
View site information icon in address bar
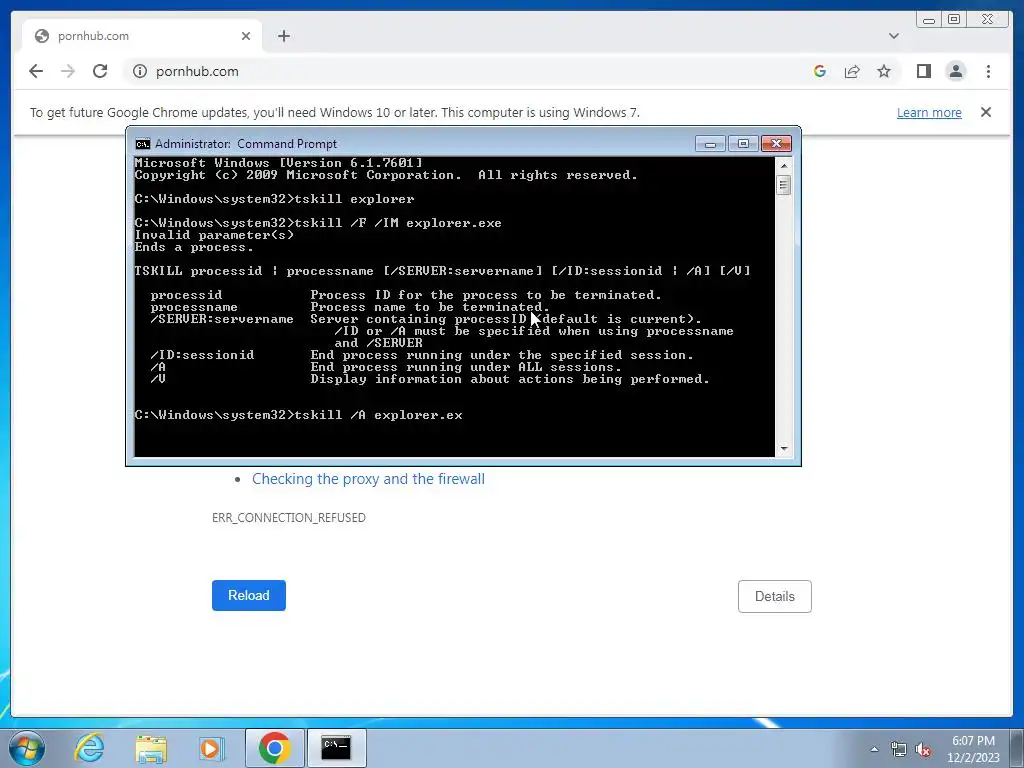coord(140,71)
